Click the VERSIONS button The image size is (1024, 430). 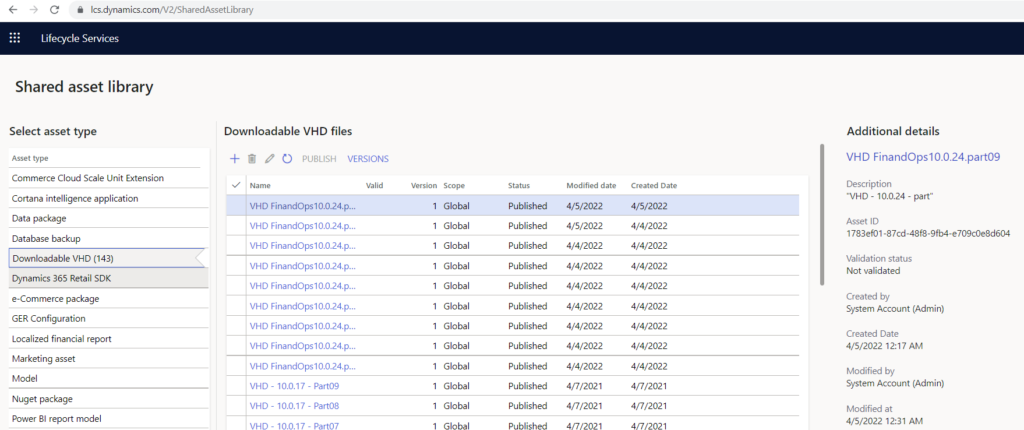coord(367,159)
